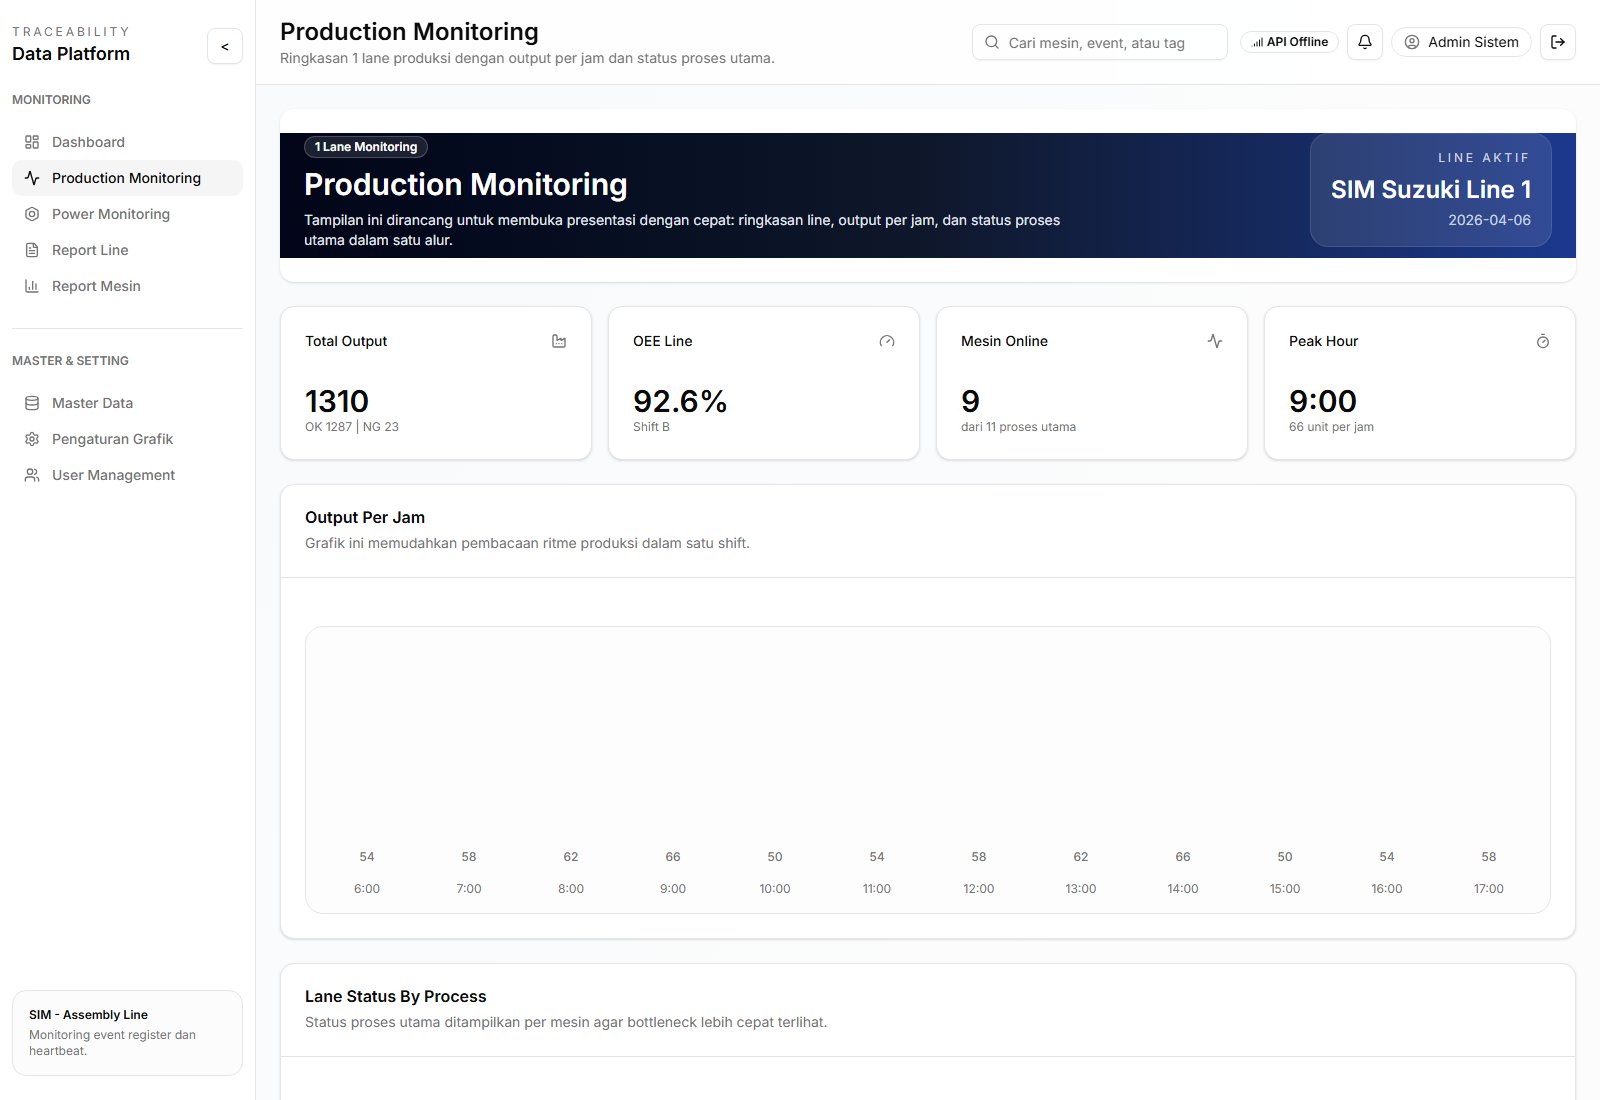
Task: Click the Dashboard grid icon
Action: (32, 142)
